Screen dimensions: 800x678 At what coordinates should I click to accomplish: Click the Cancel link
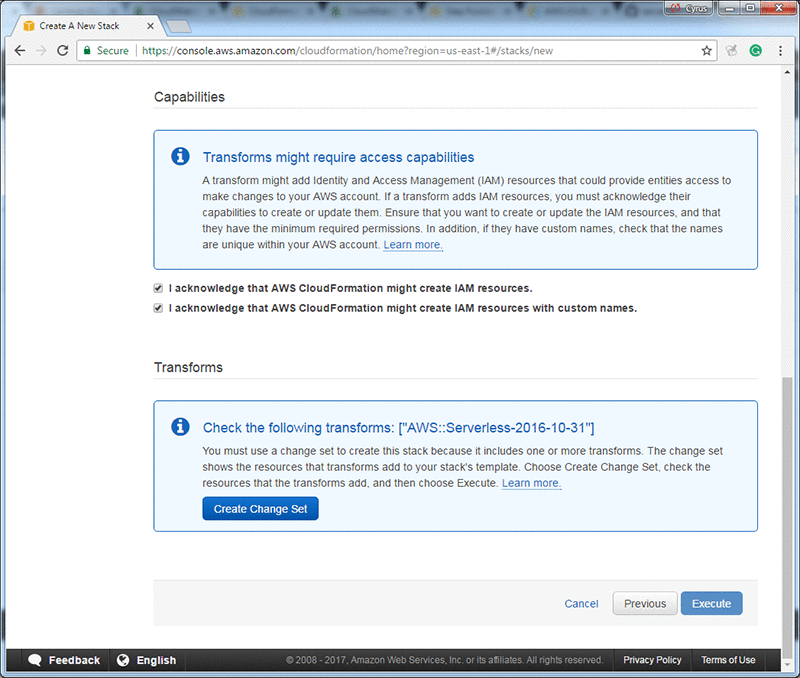click(581, 604)
